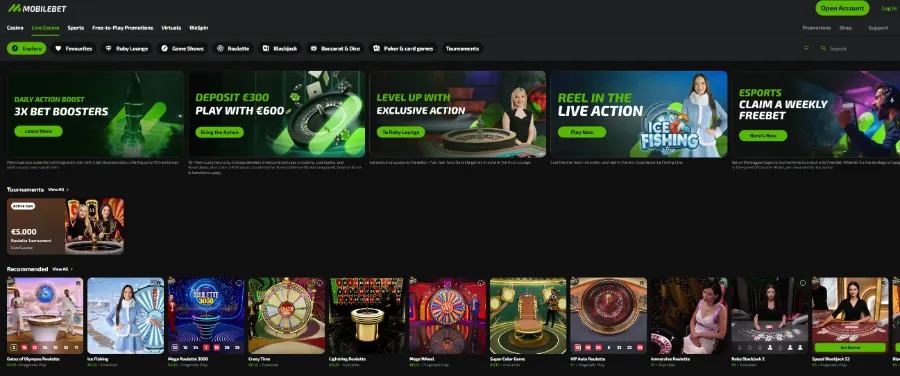The width and height of the screenshot is (900, 376).
Task: Click info icon on VIP Auto Roulette
Action: (642, 283)
